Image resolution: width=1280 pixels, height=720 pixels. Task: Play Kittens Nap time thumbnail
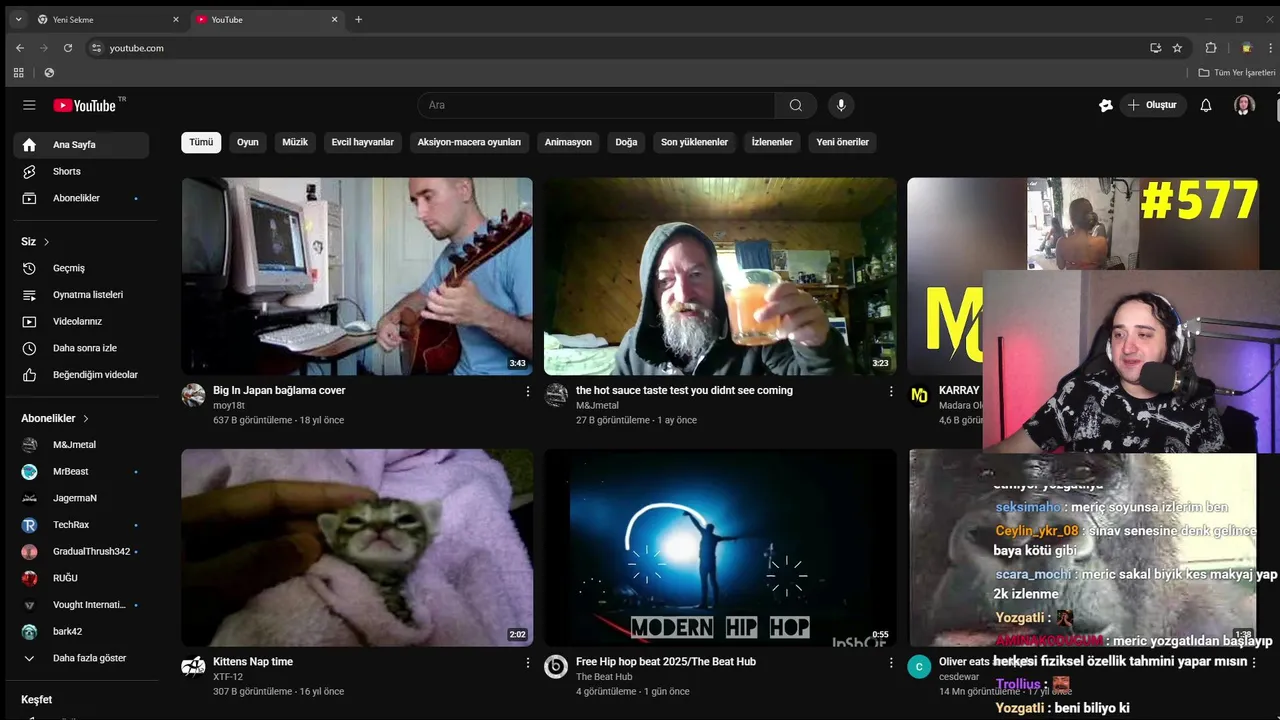pos(357,547)
